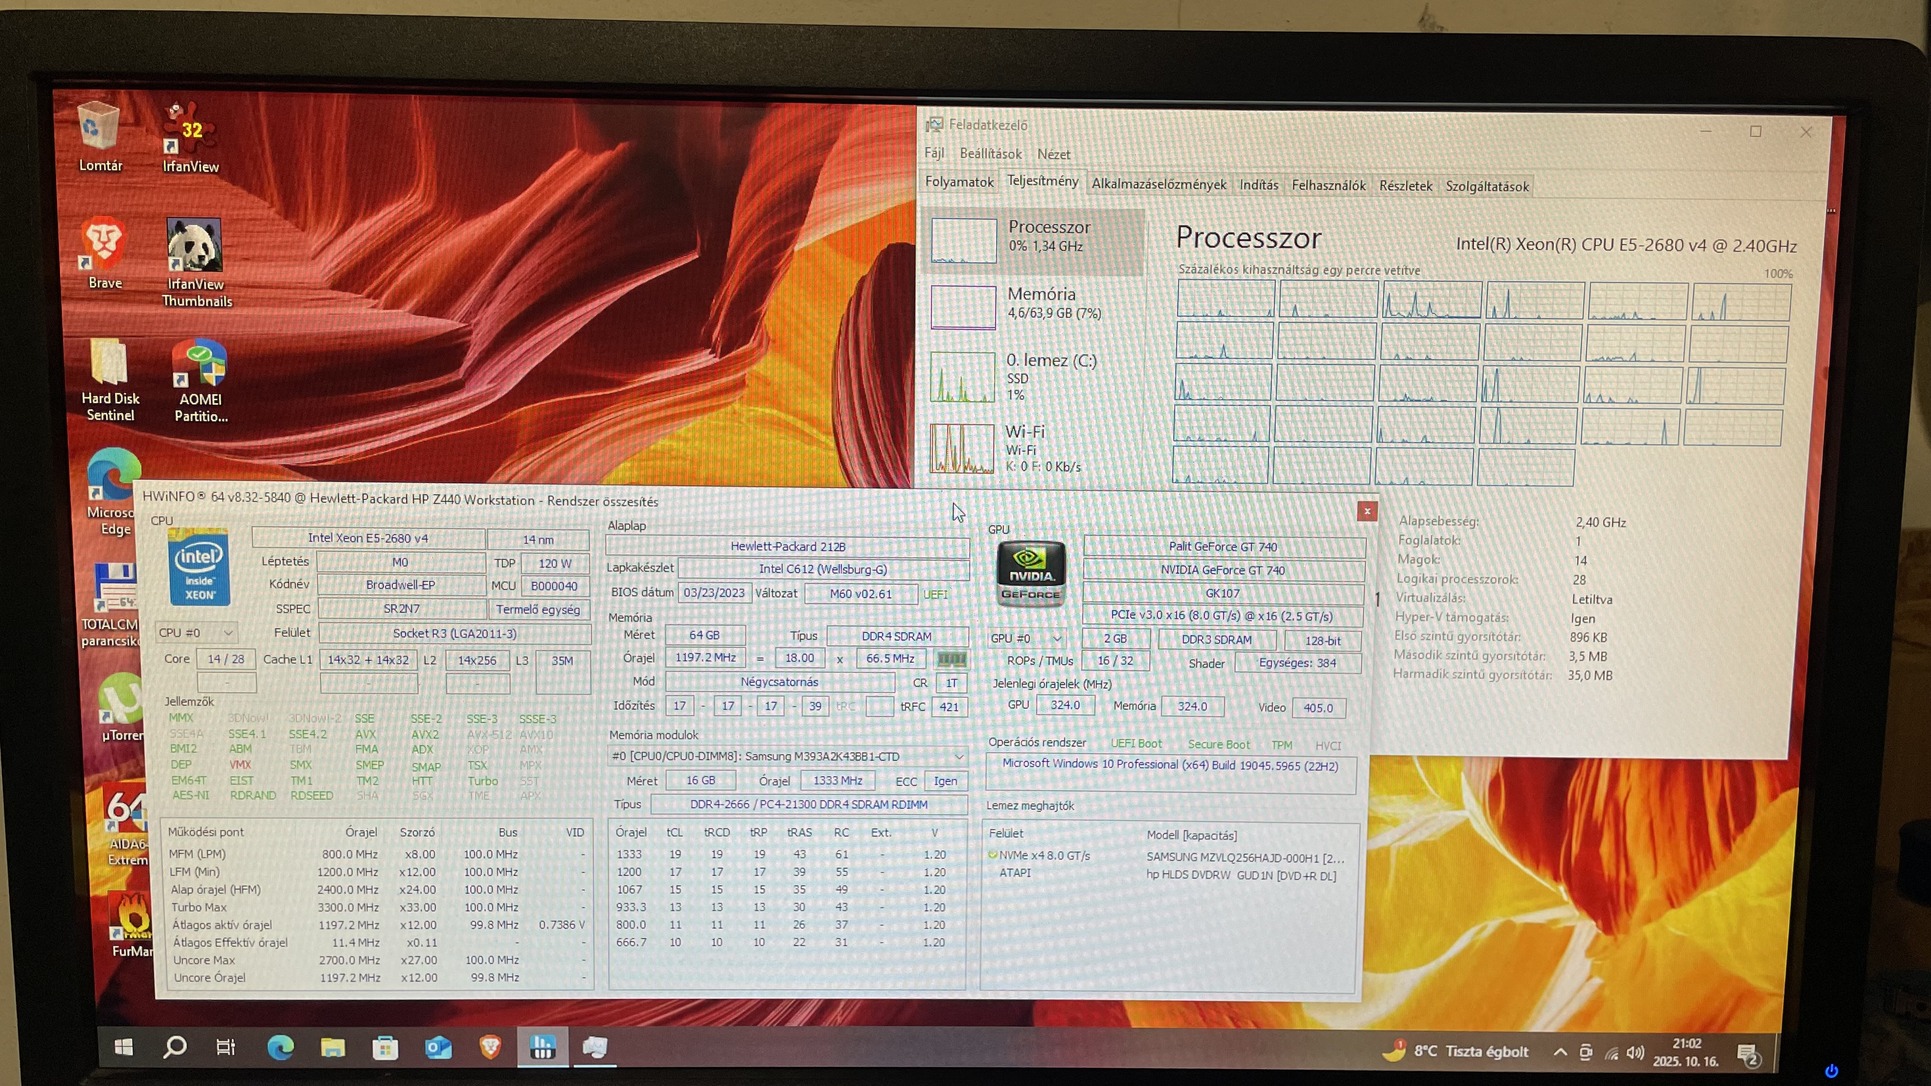Open the Lomtár recycle bin icon
The image size is (1931, 1086).
[x=99, y=135]
